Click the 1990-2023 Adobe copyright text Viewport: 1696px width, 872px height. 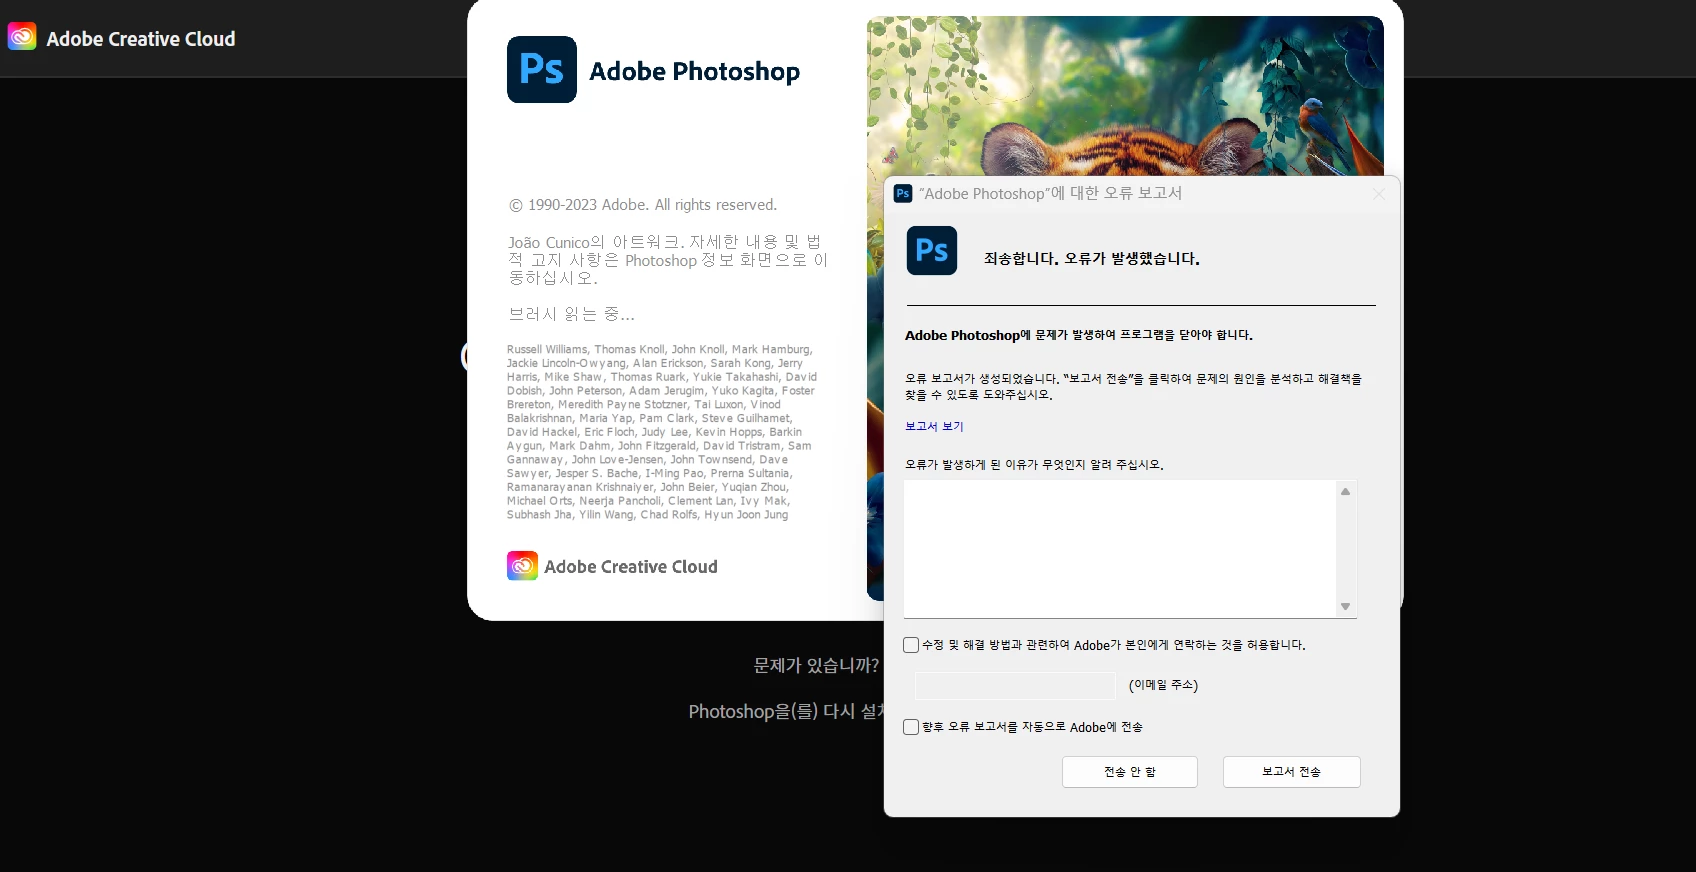tap(643, 205)
